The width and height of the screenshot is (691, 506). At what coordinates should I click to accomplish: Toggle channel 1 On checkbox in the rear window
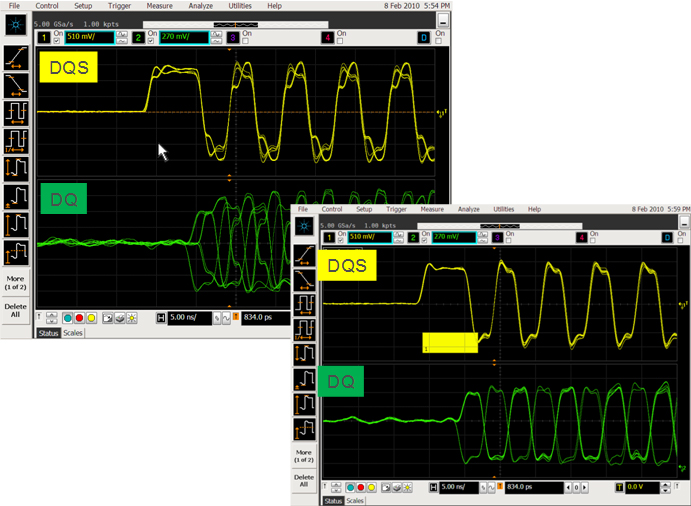[56, 41]
